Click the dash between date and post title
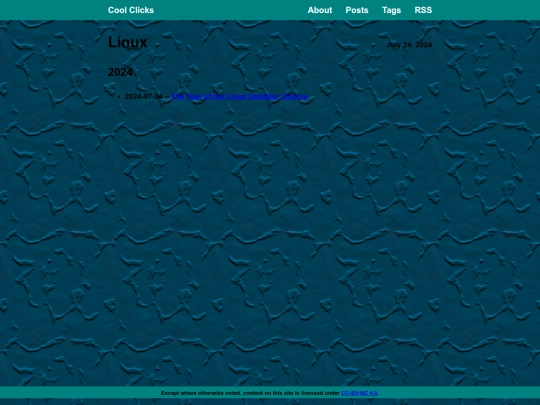This screenshot has width=540, height=405. pos(167,96)
